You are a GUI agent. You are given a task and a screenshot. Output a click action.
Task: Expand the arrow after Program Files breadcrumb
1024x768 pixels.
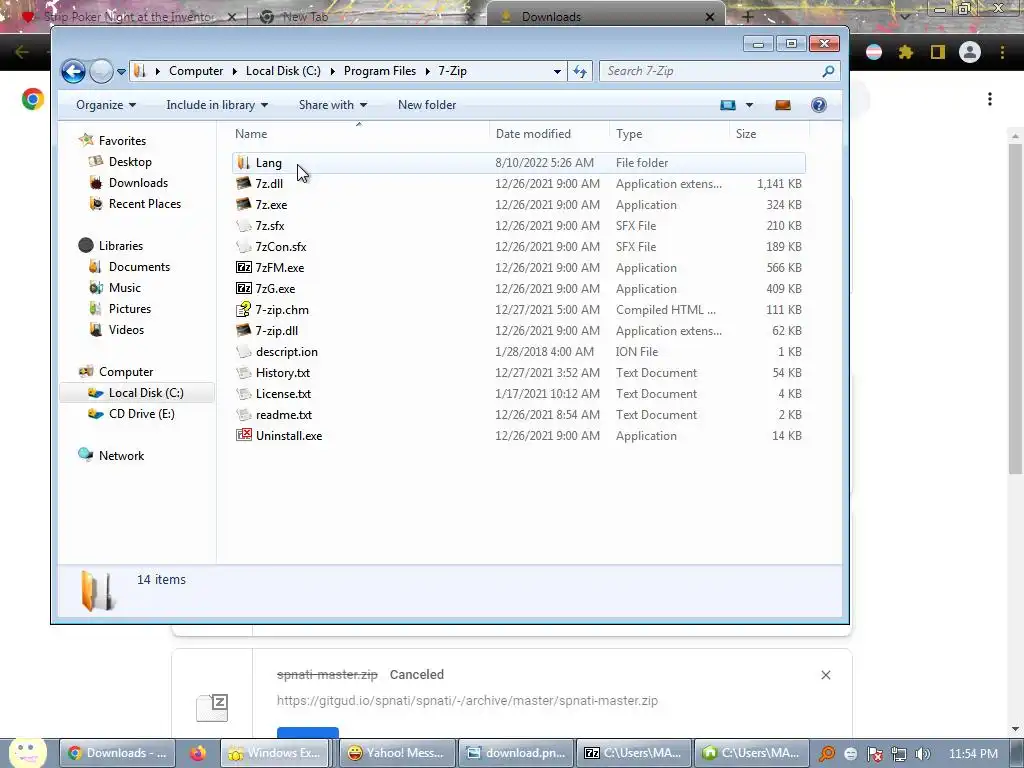pos(428,71)
